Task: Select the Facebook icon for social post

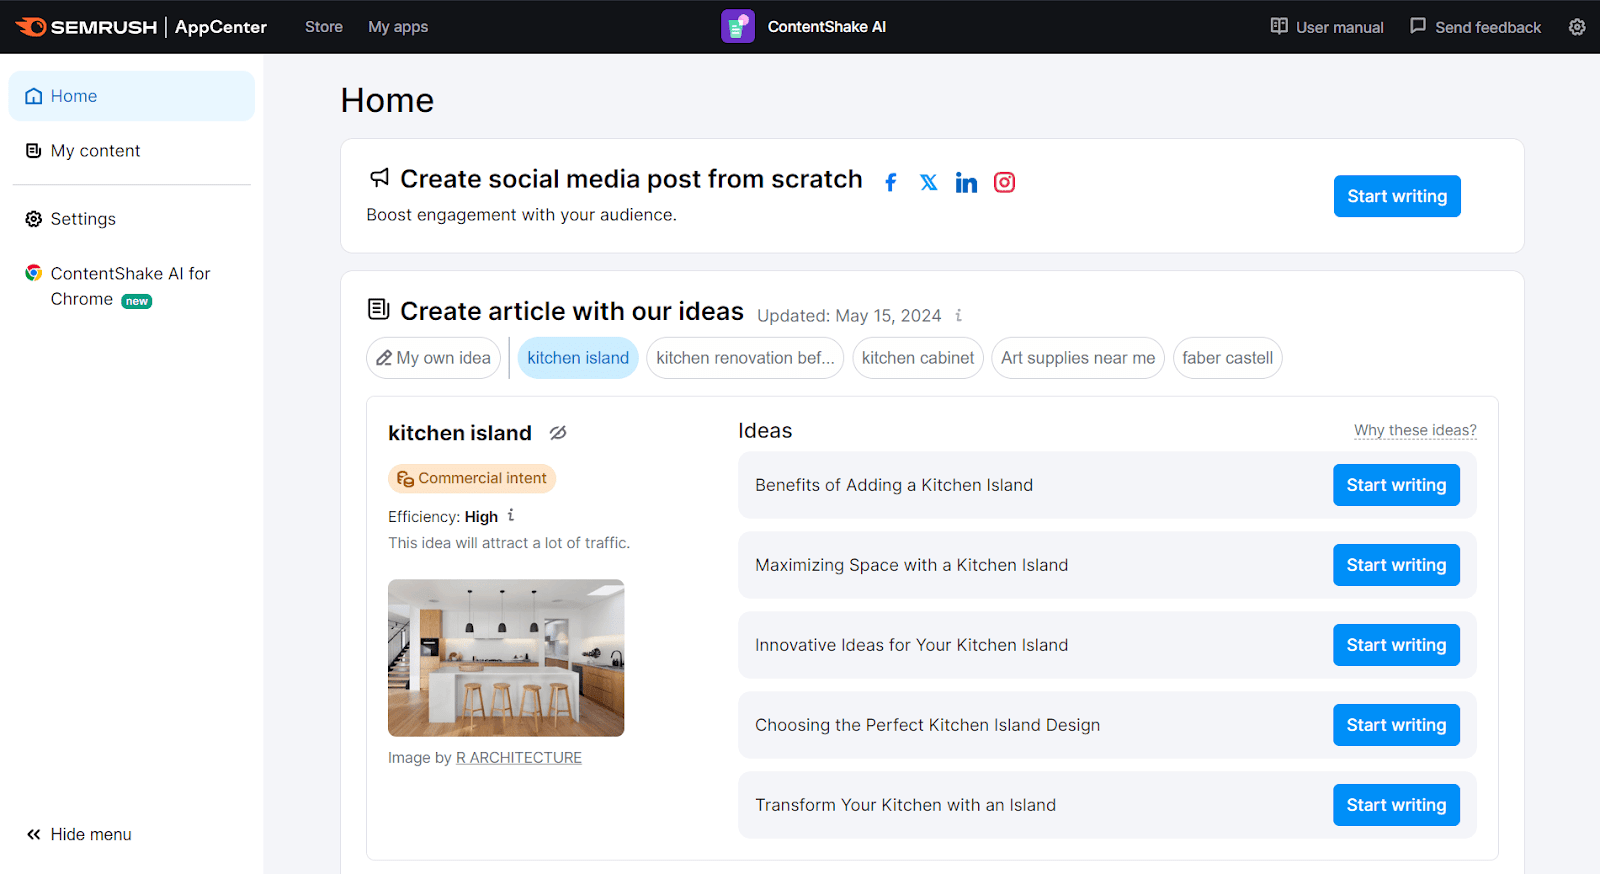Action: point(890,182)
